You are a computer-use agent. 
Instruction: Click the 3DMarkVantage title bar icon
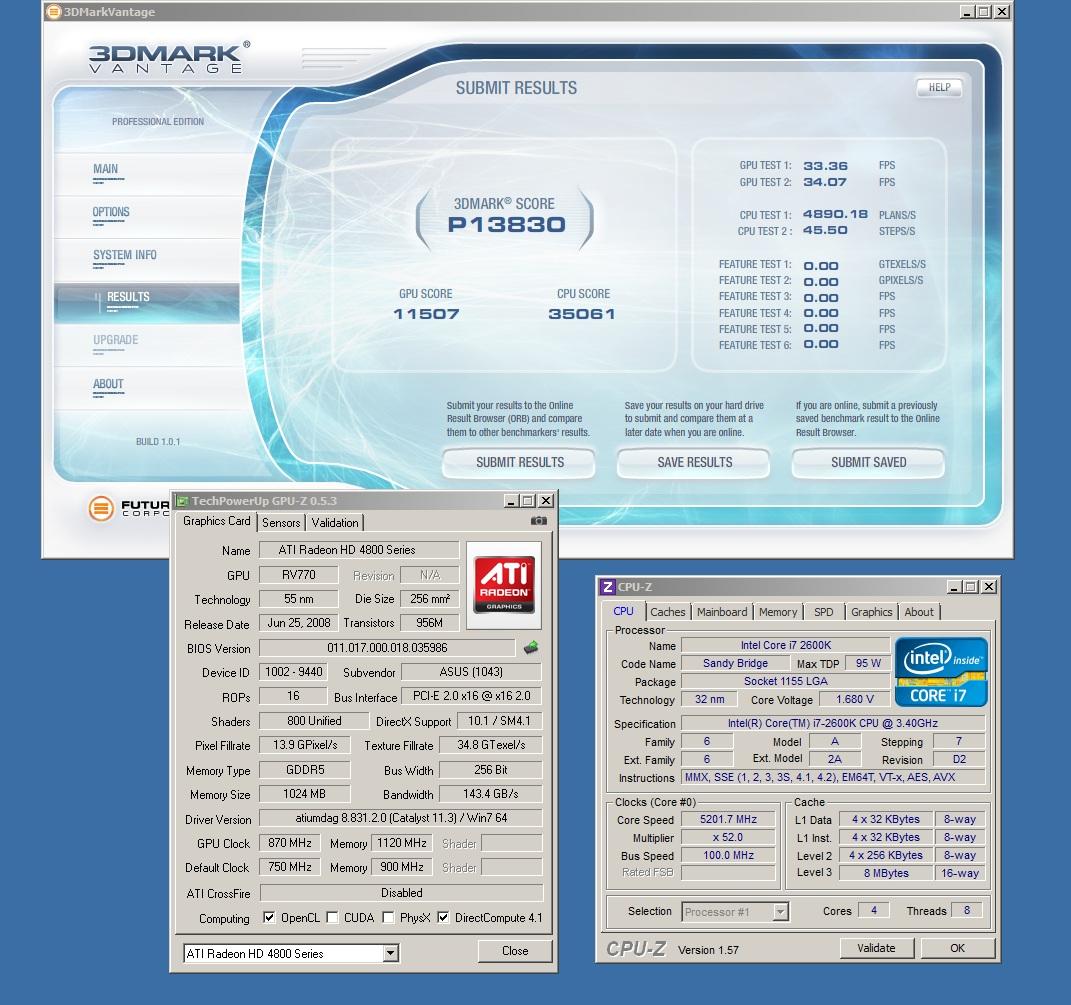tap(53, 12)
